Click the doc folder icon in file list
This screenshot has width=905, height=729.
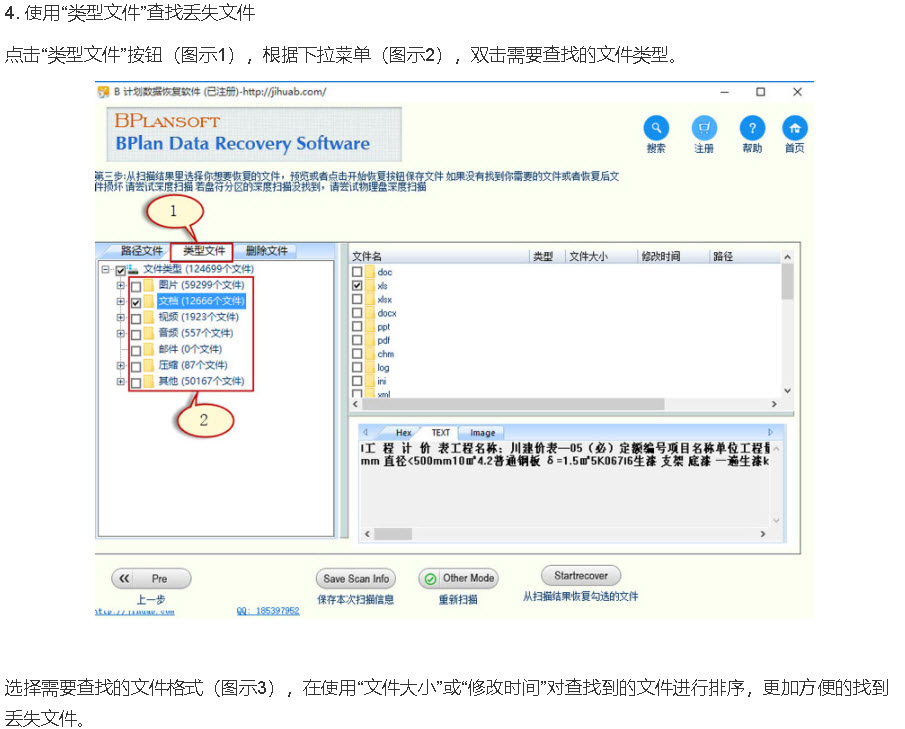click(370, 272)
